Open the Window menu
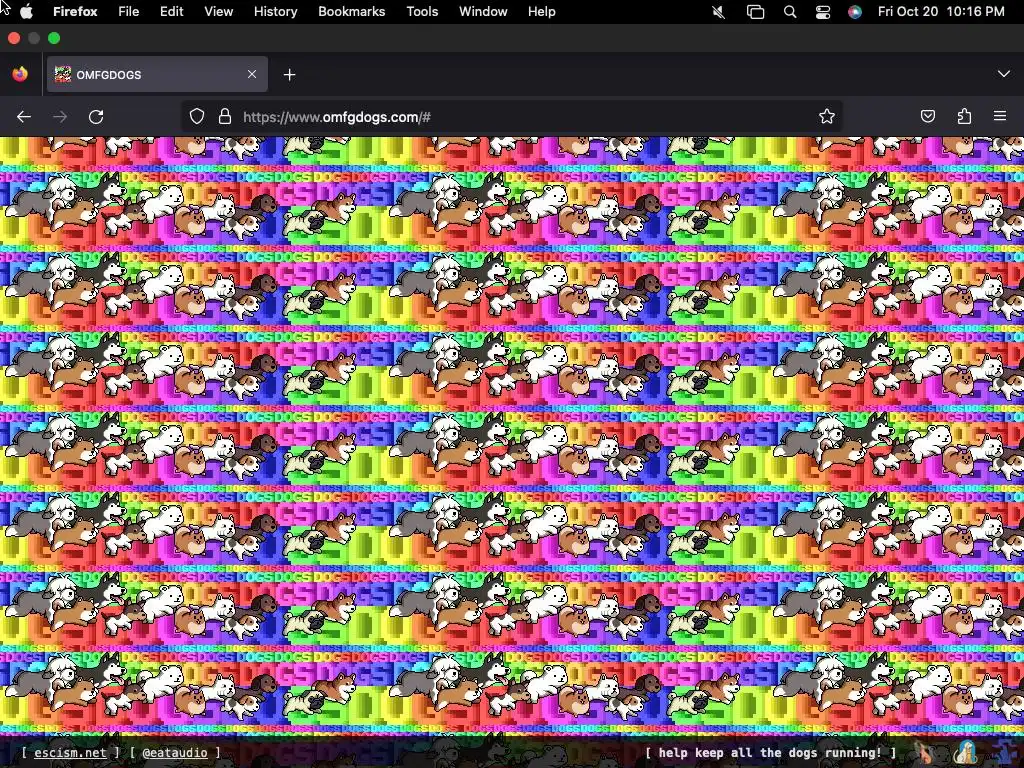 coord(483,12)
